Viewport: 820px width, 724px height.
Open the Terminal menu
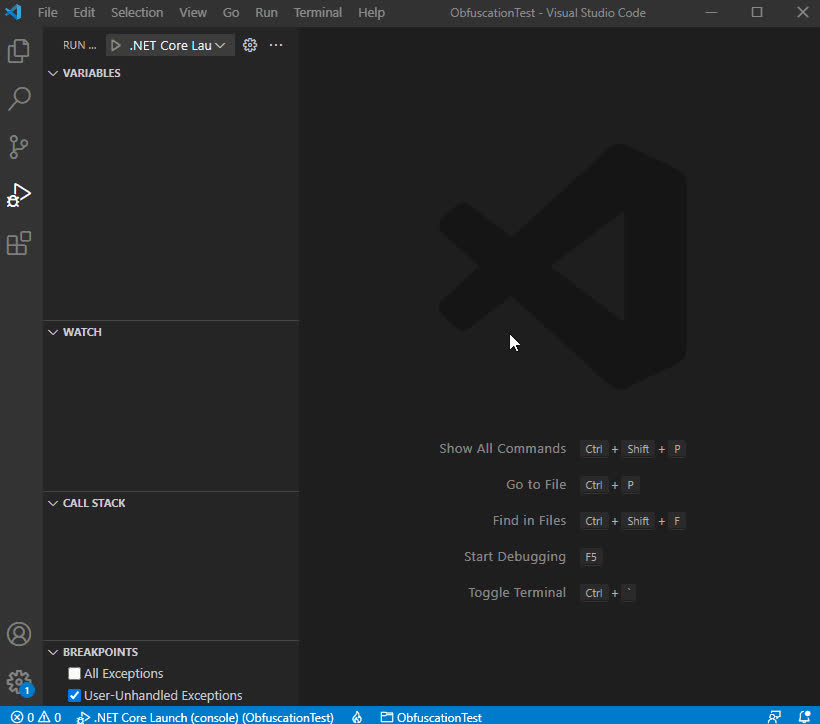pyautogui.click(x=317, y=12)
